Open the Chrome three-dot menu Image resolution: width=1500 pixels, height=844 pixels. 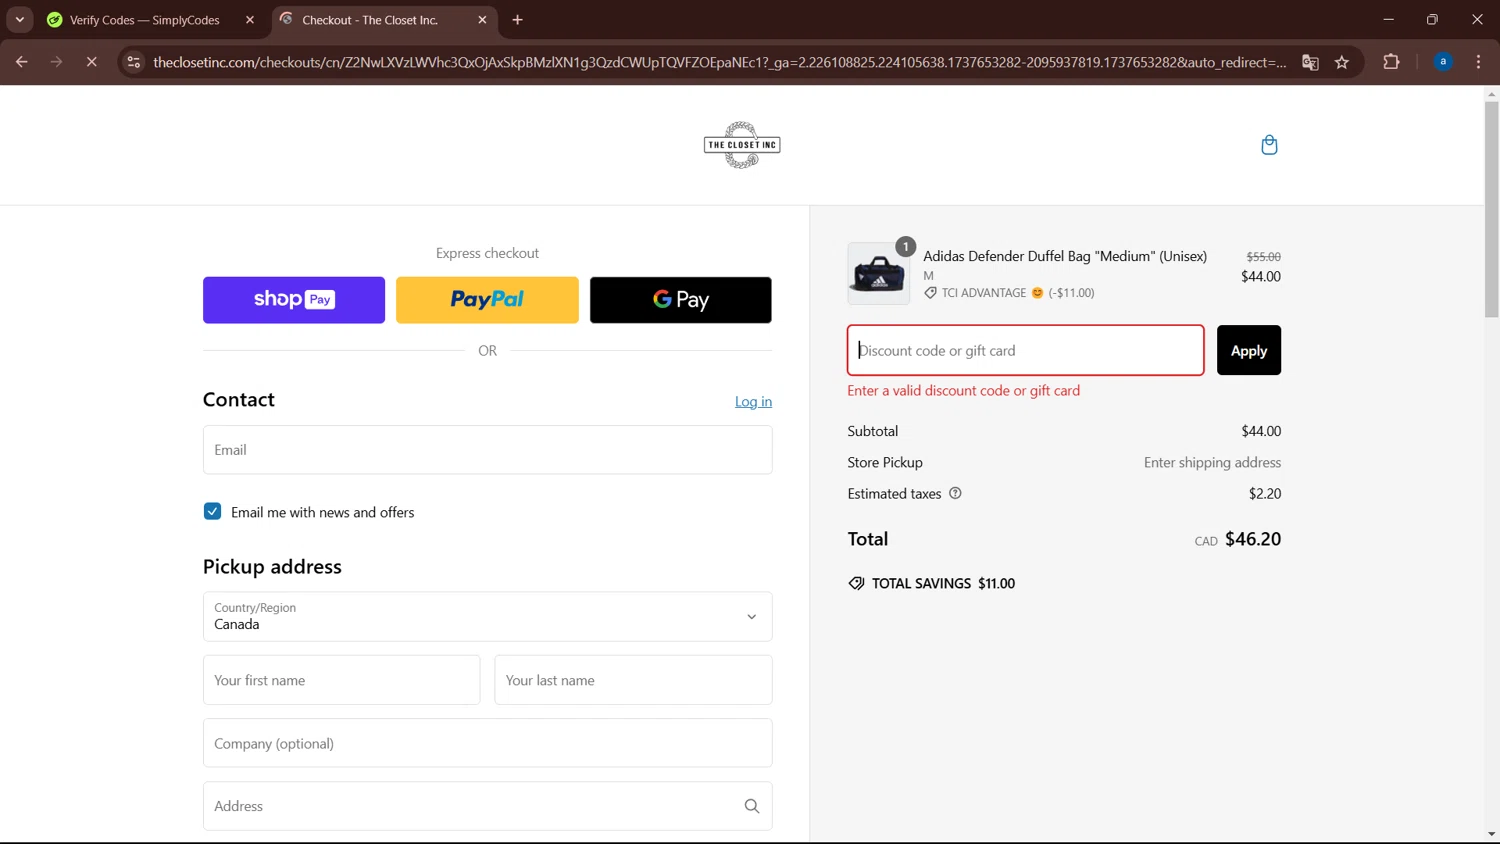(1478, 62)
